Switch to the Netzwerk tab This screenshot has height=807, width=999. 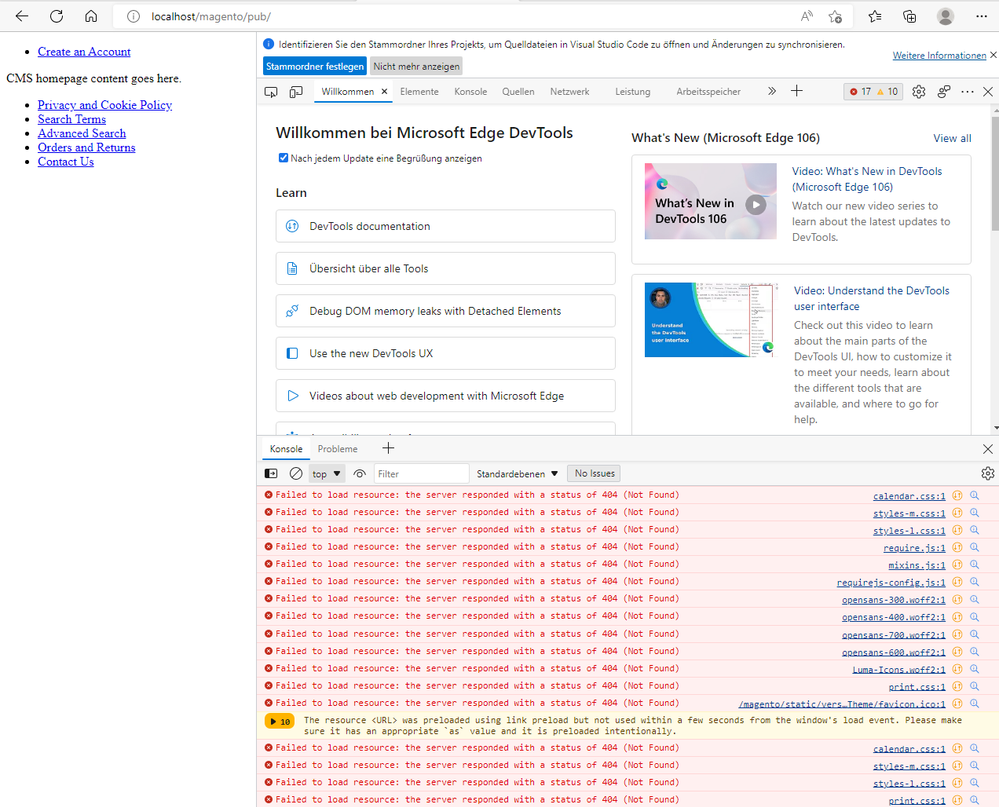(x=569, y=92)
